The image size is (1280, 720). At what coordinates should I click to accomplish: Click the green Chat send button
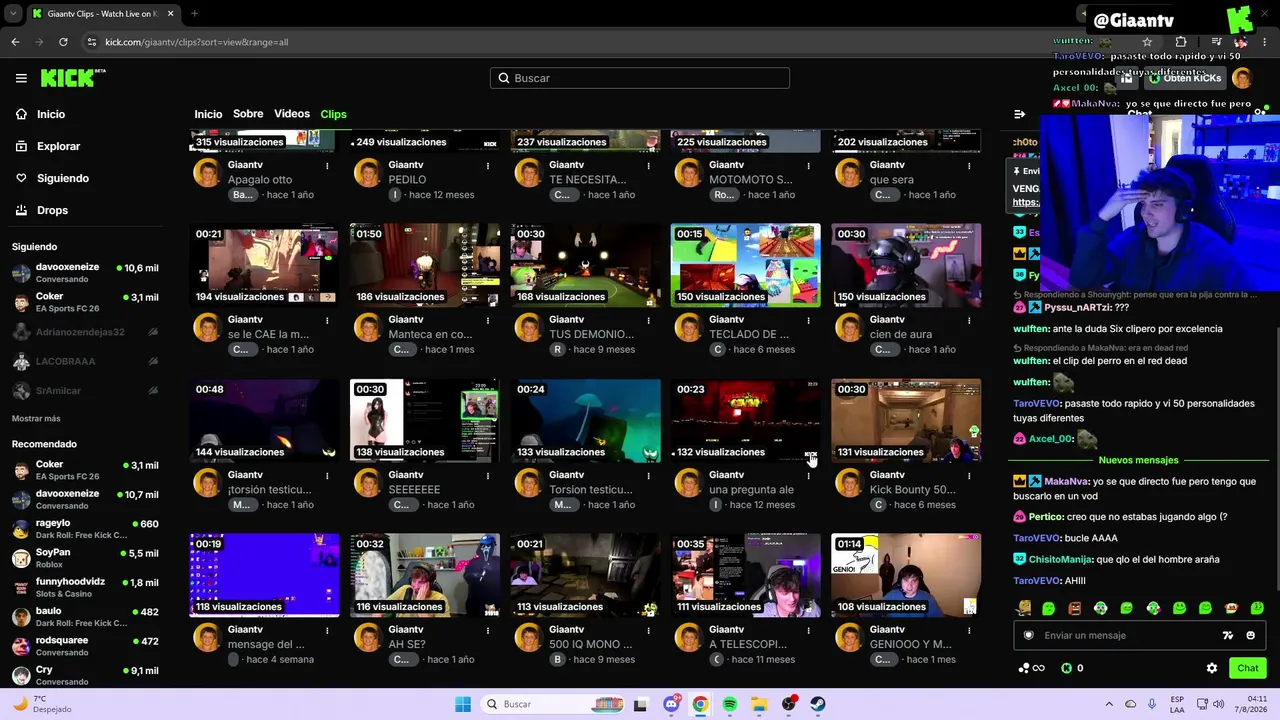coord(1247,668)
